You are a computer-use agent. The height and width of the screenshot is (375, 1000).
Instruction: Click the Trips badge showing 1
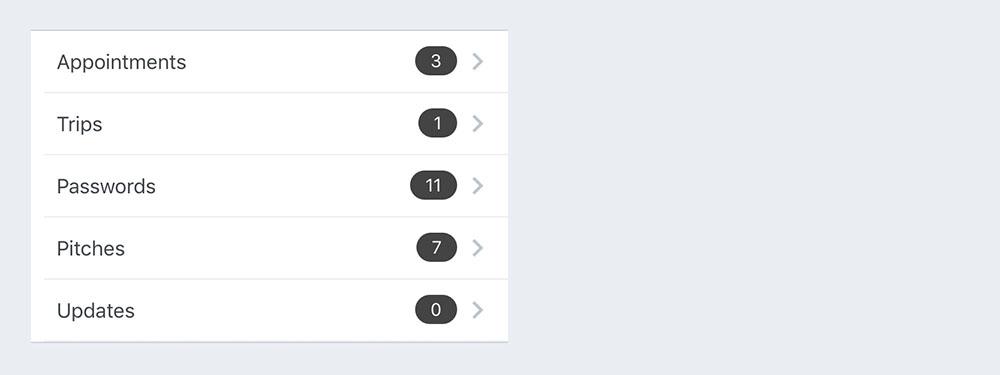(438, 123)
